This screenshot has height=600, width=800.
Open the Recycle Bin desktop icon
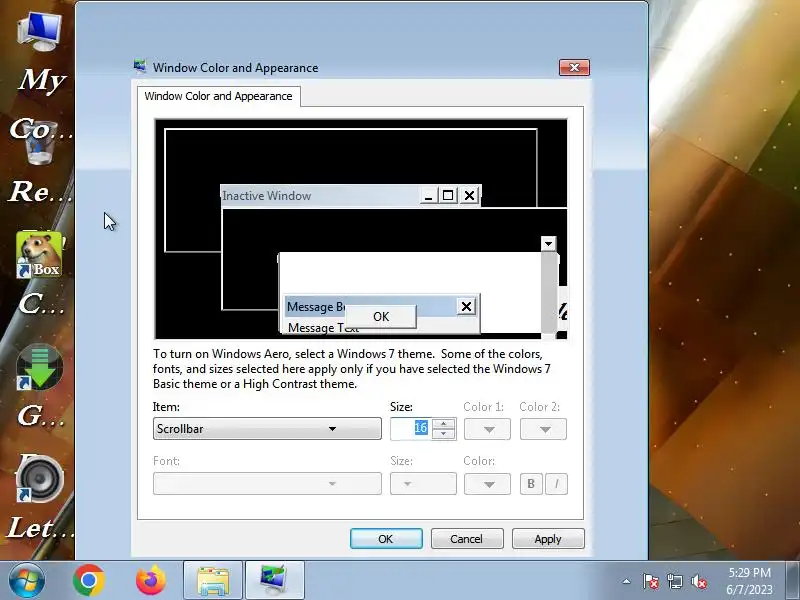(40, 145)
